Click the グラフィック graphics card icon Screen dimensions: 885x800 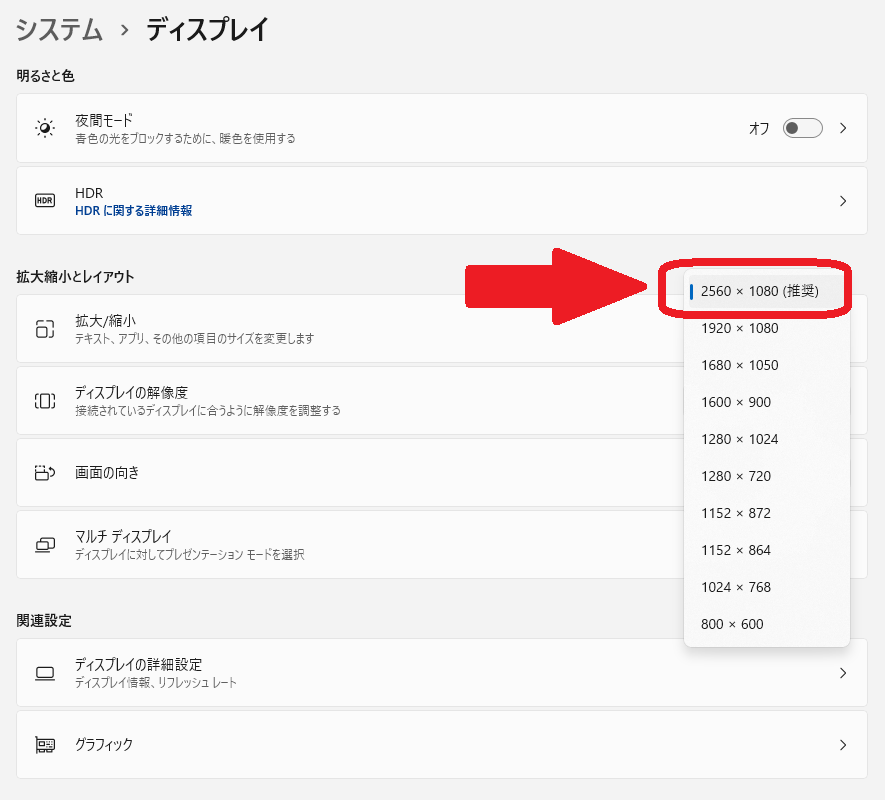tap(45, 745)
